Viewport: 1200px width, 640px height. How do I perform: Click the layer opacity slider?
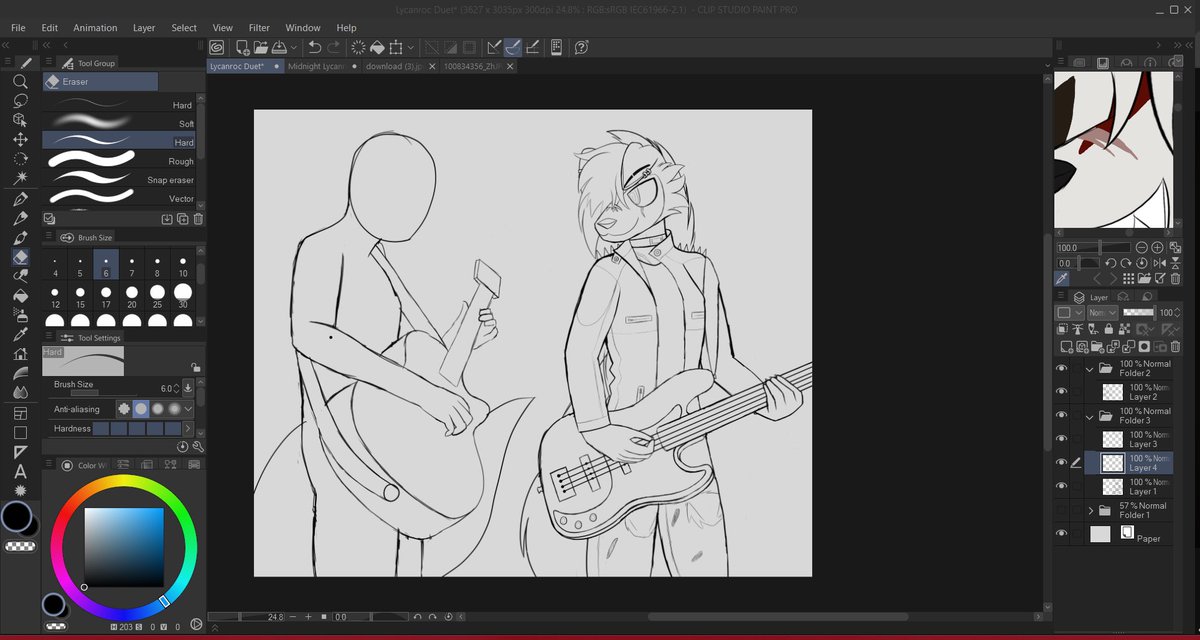pos(1139,313)
